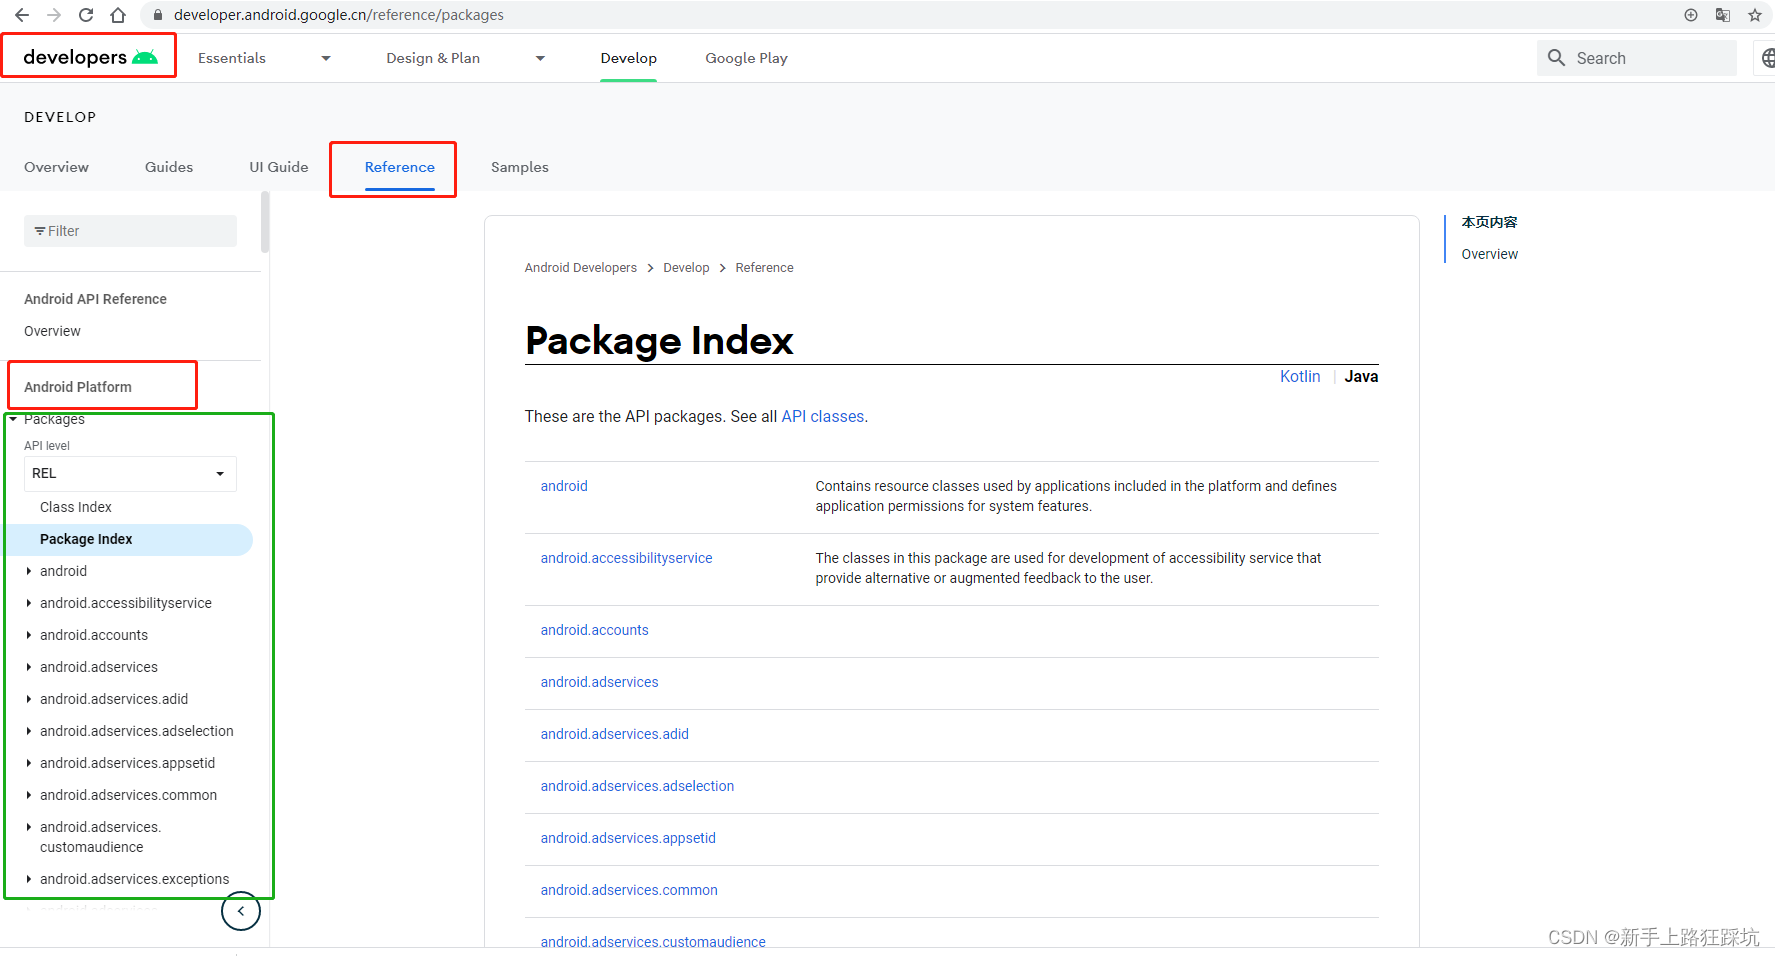Screen dimensions: 1775x956
Task: Go back with the browser back arrow
Action: coord(21,15)
